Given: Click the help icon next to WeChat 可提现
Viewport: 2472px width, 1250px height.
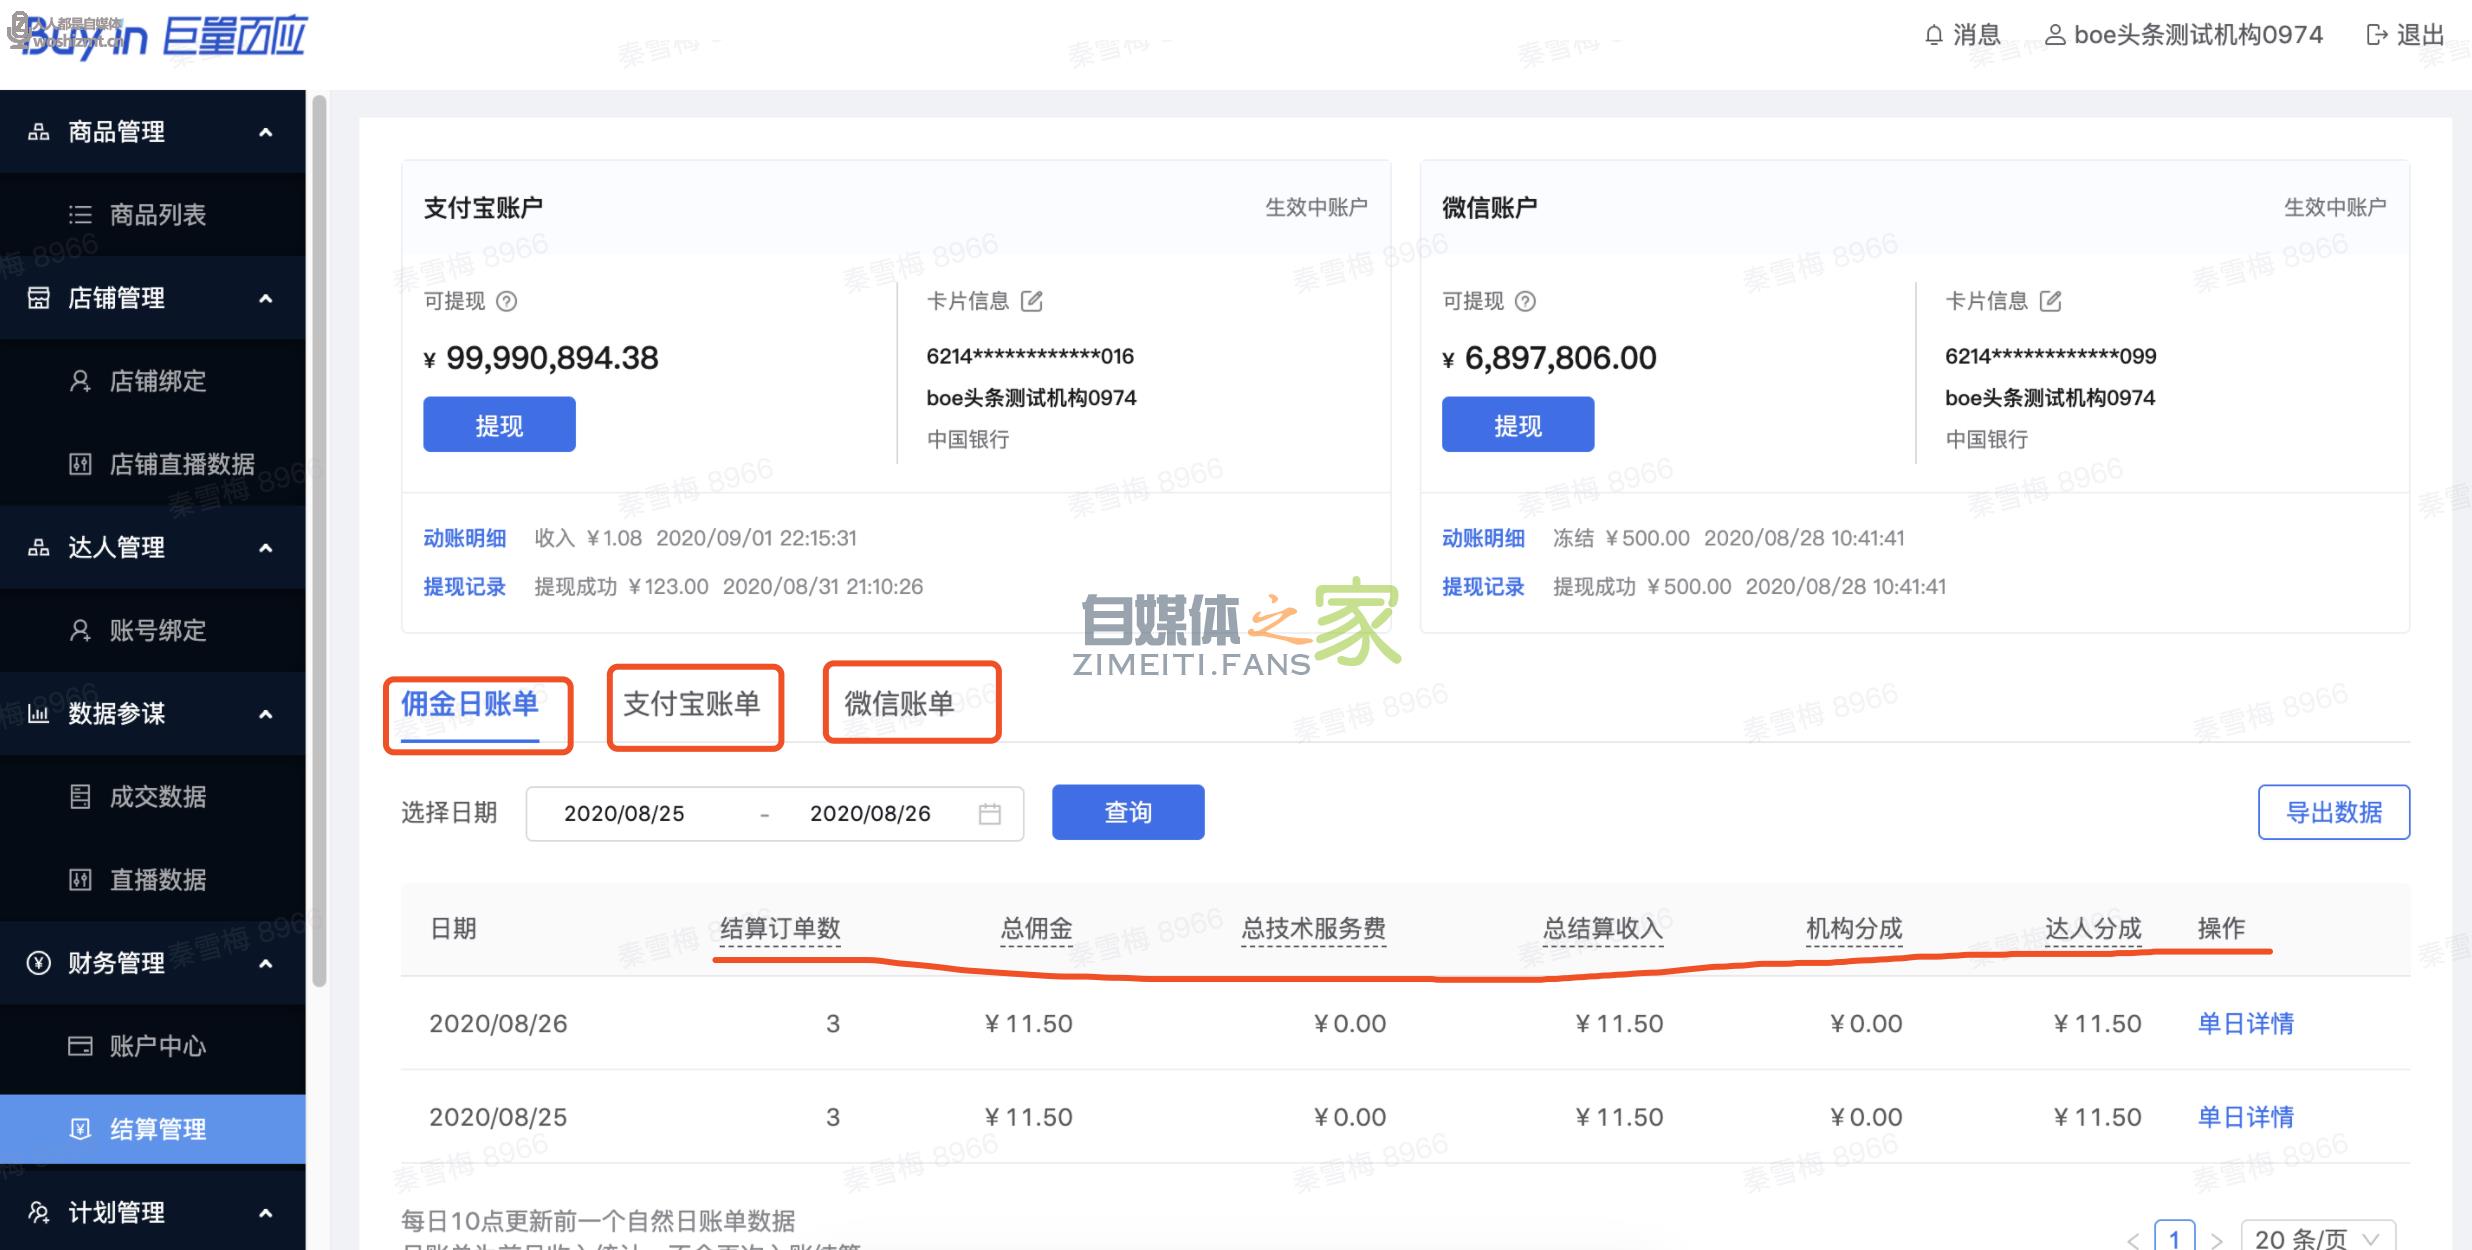Looking at the screenshot, I should pyautogui.click(x=1525, y=301).
